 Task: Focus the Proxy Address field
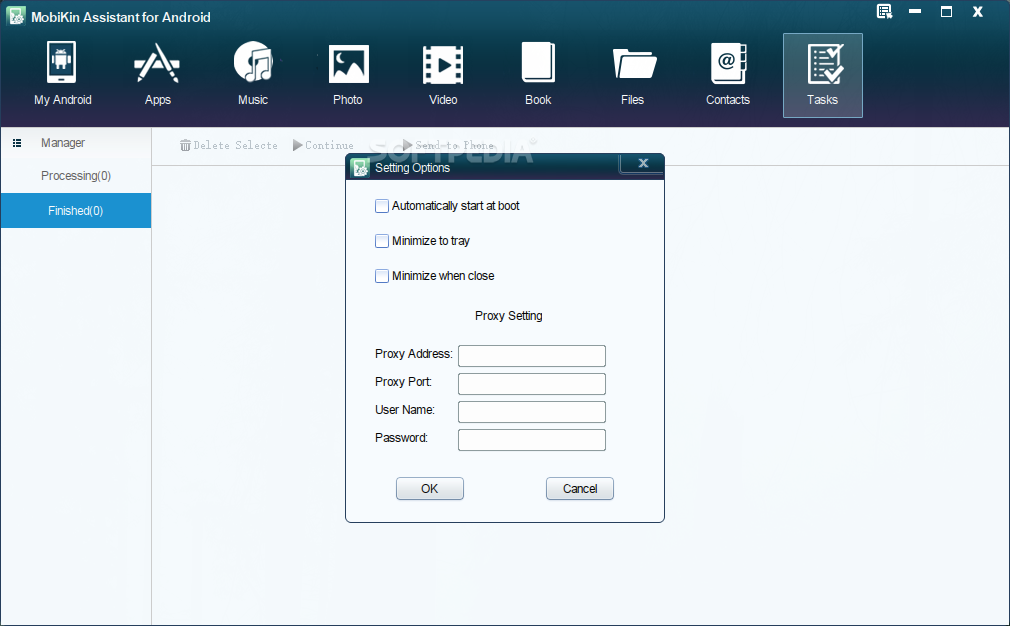532,356
